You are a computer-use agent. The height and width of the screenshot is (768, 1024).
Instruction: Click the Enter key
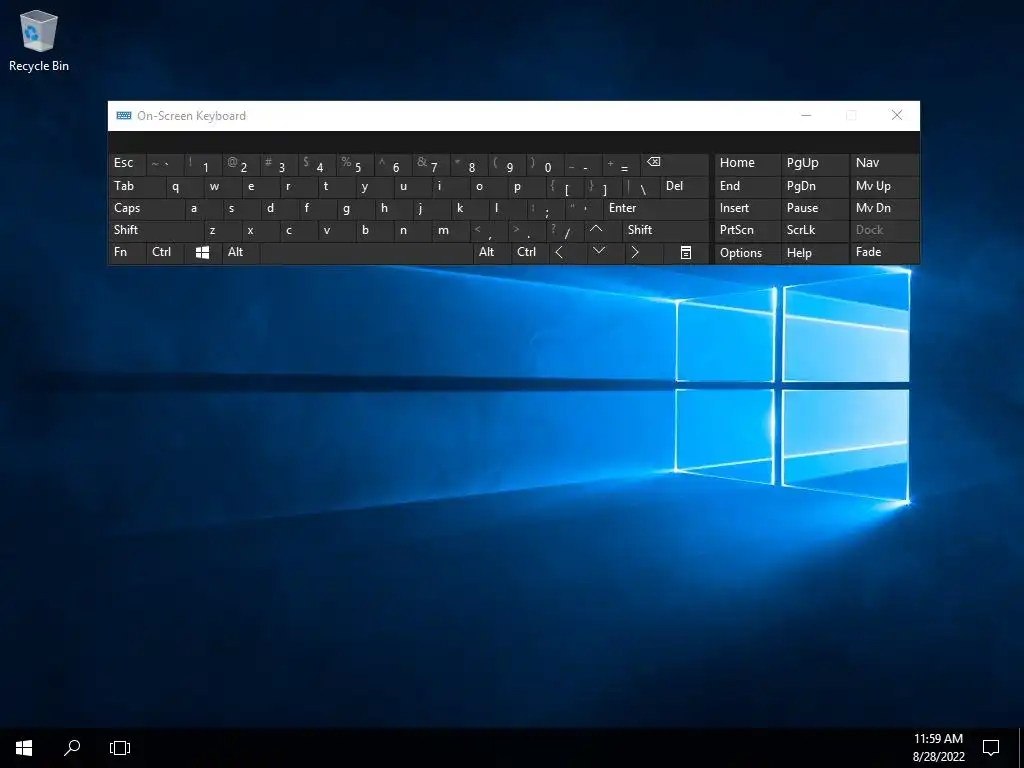tap(656, 208)
